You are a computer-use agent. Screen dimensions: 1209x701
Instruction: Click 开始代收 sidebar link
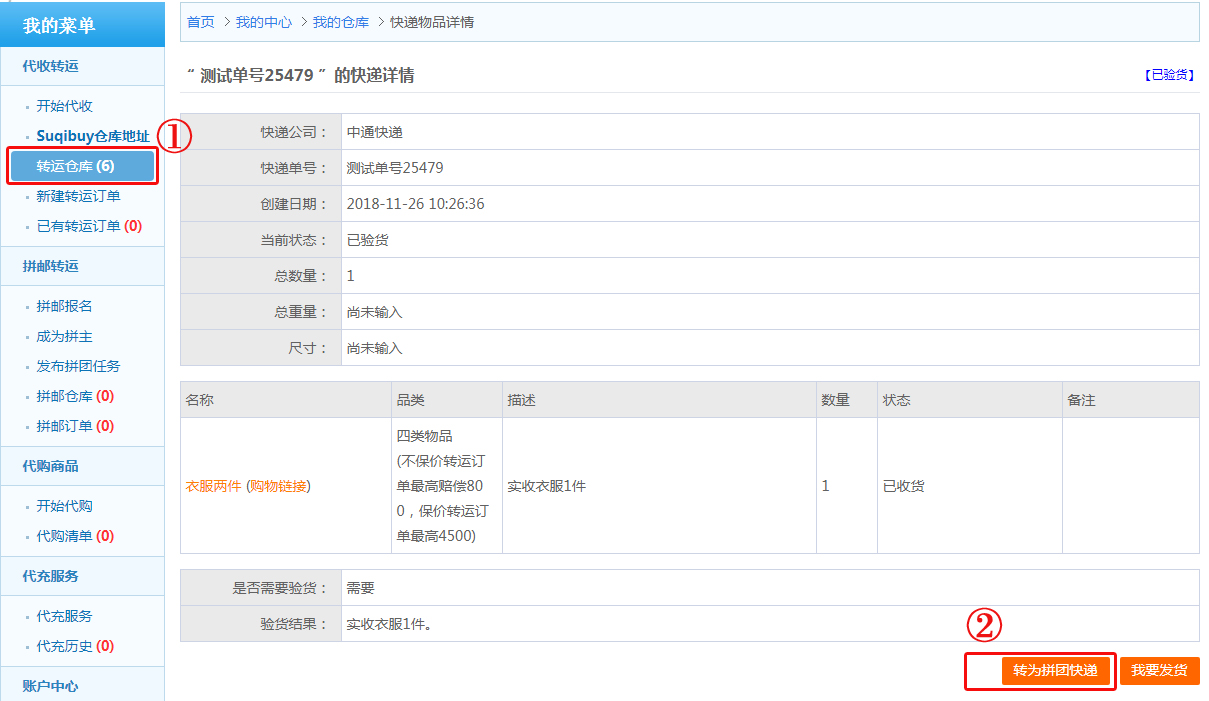click(x=64, y=106)
